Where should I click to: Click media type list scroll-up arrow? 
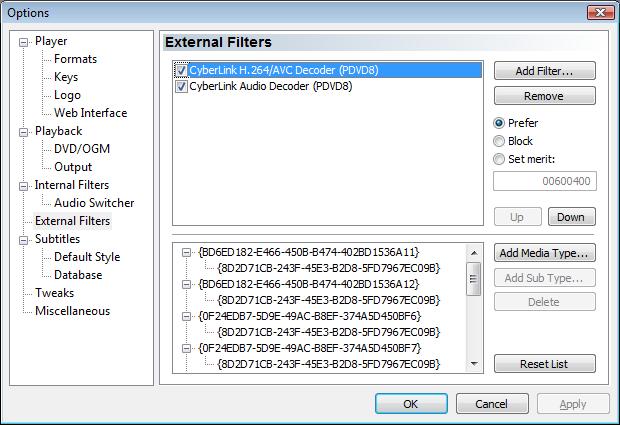coord(474,253)
